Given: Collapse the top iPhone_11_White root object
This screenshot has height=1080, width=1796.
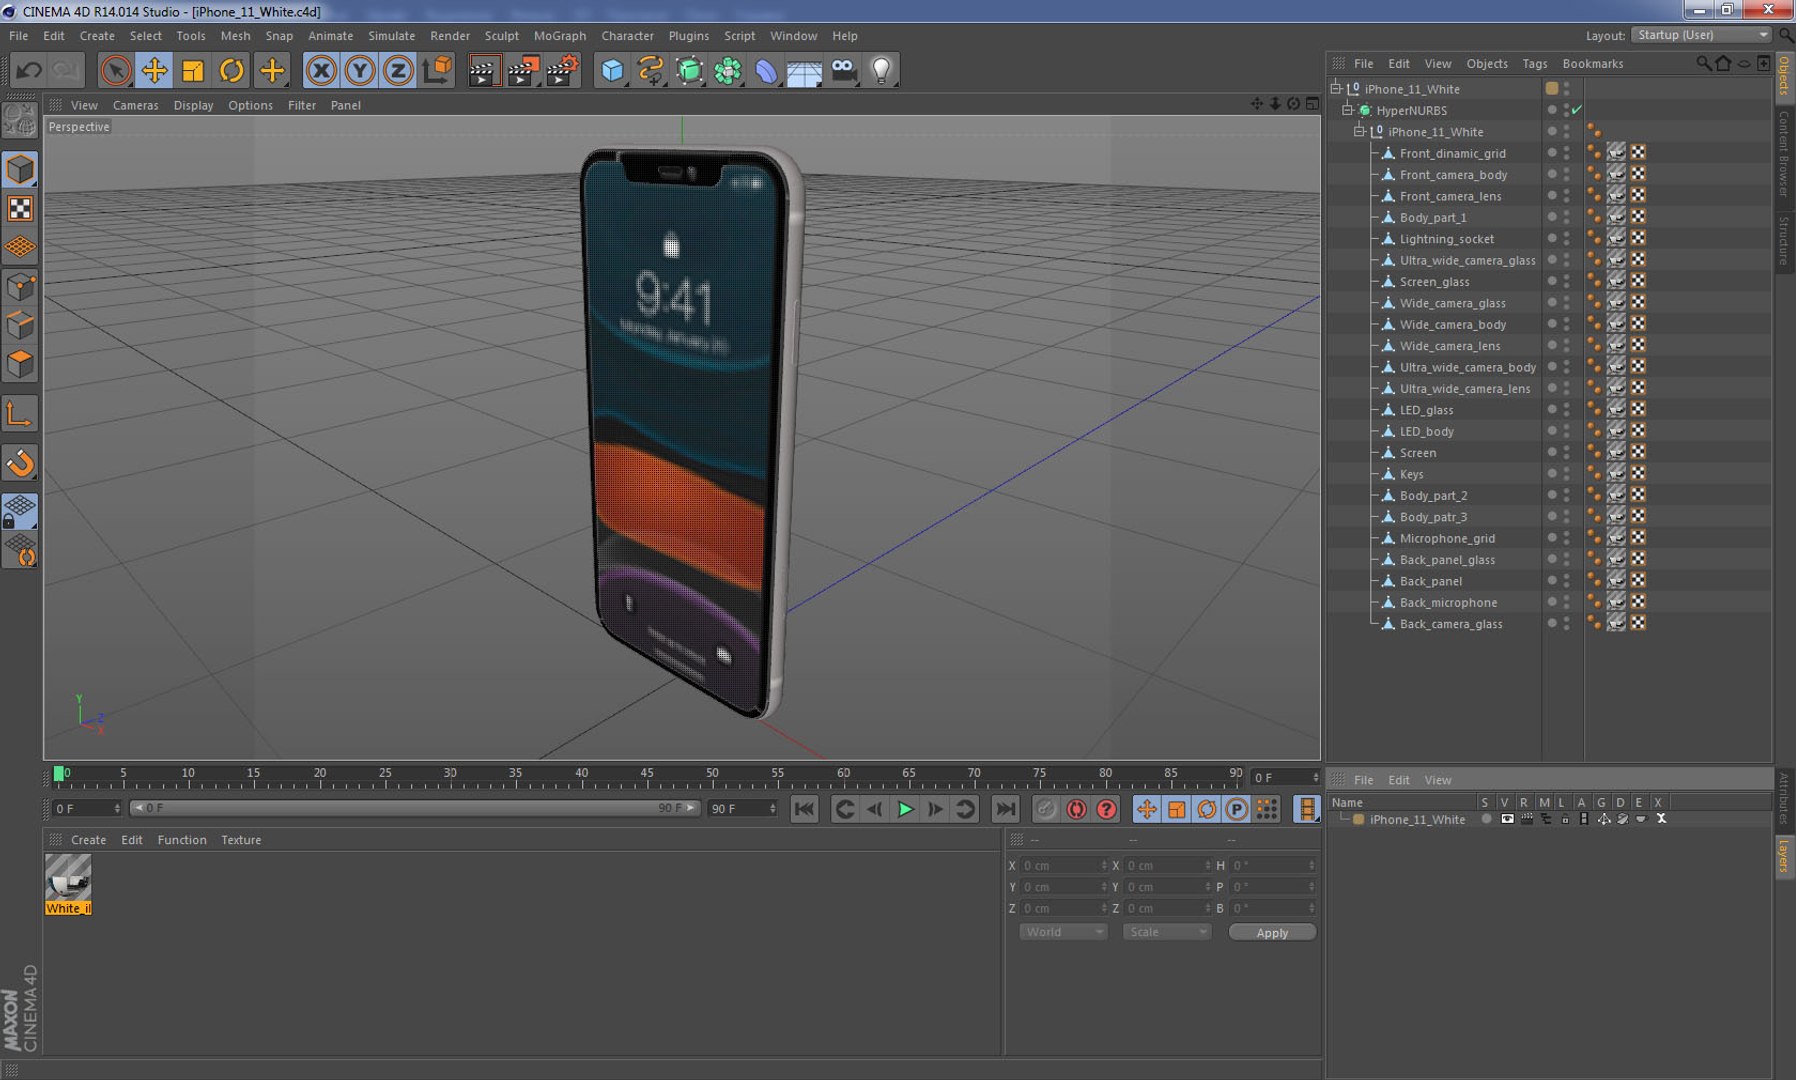Looking at the screenshot, I should [1336, 88].
